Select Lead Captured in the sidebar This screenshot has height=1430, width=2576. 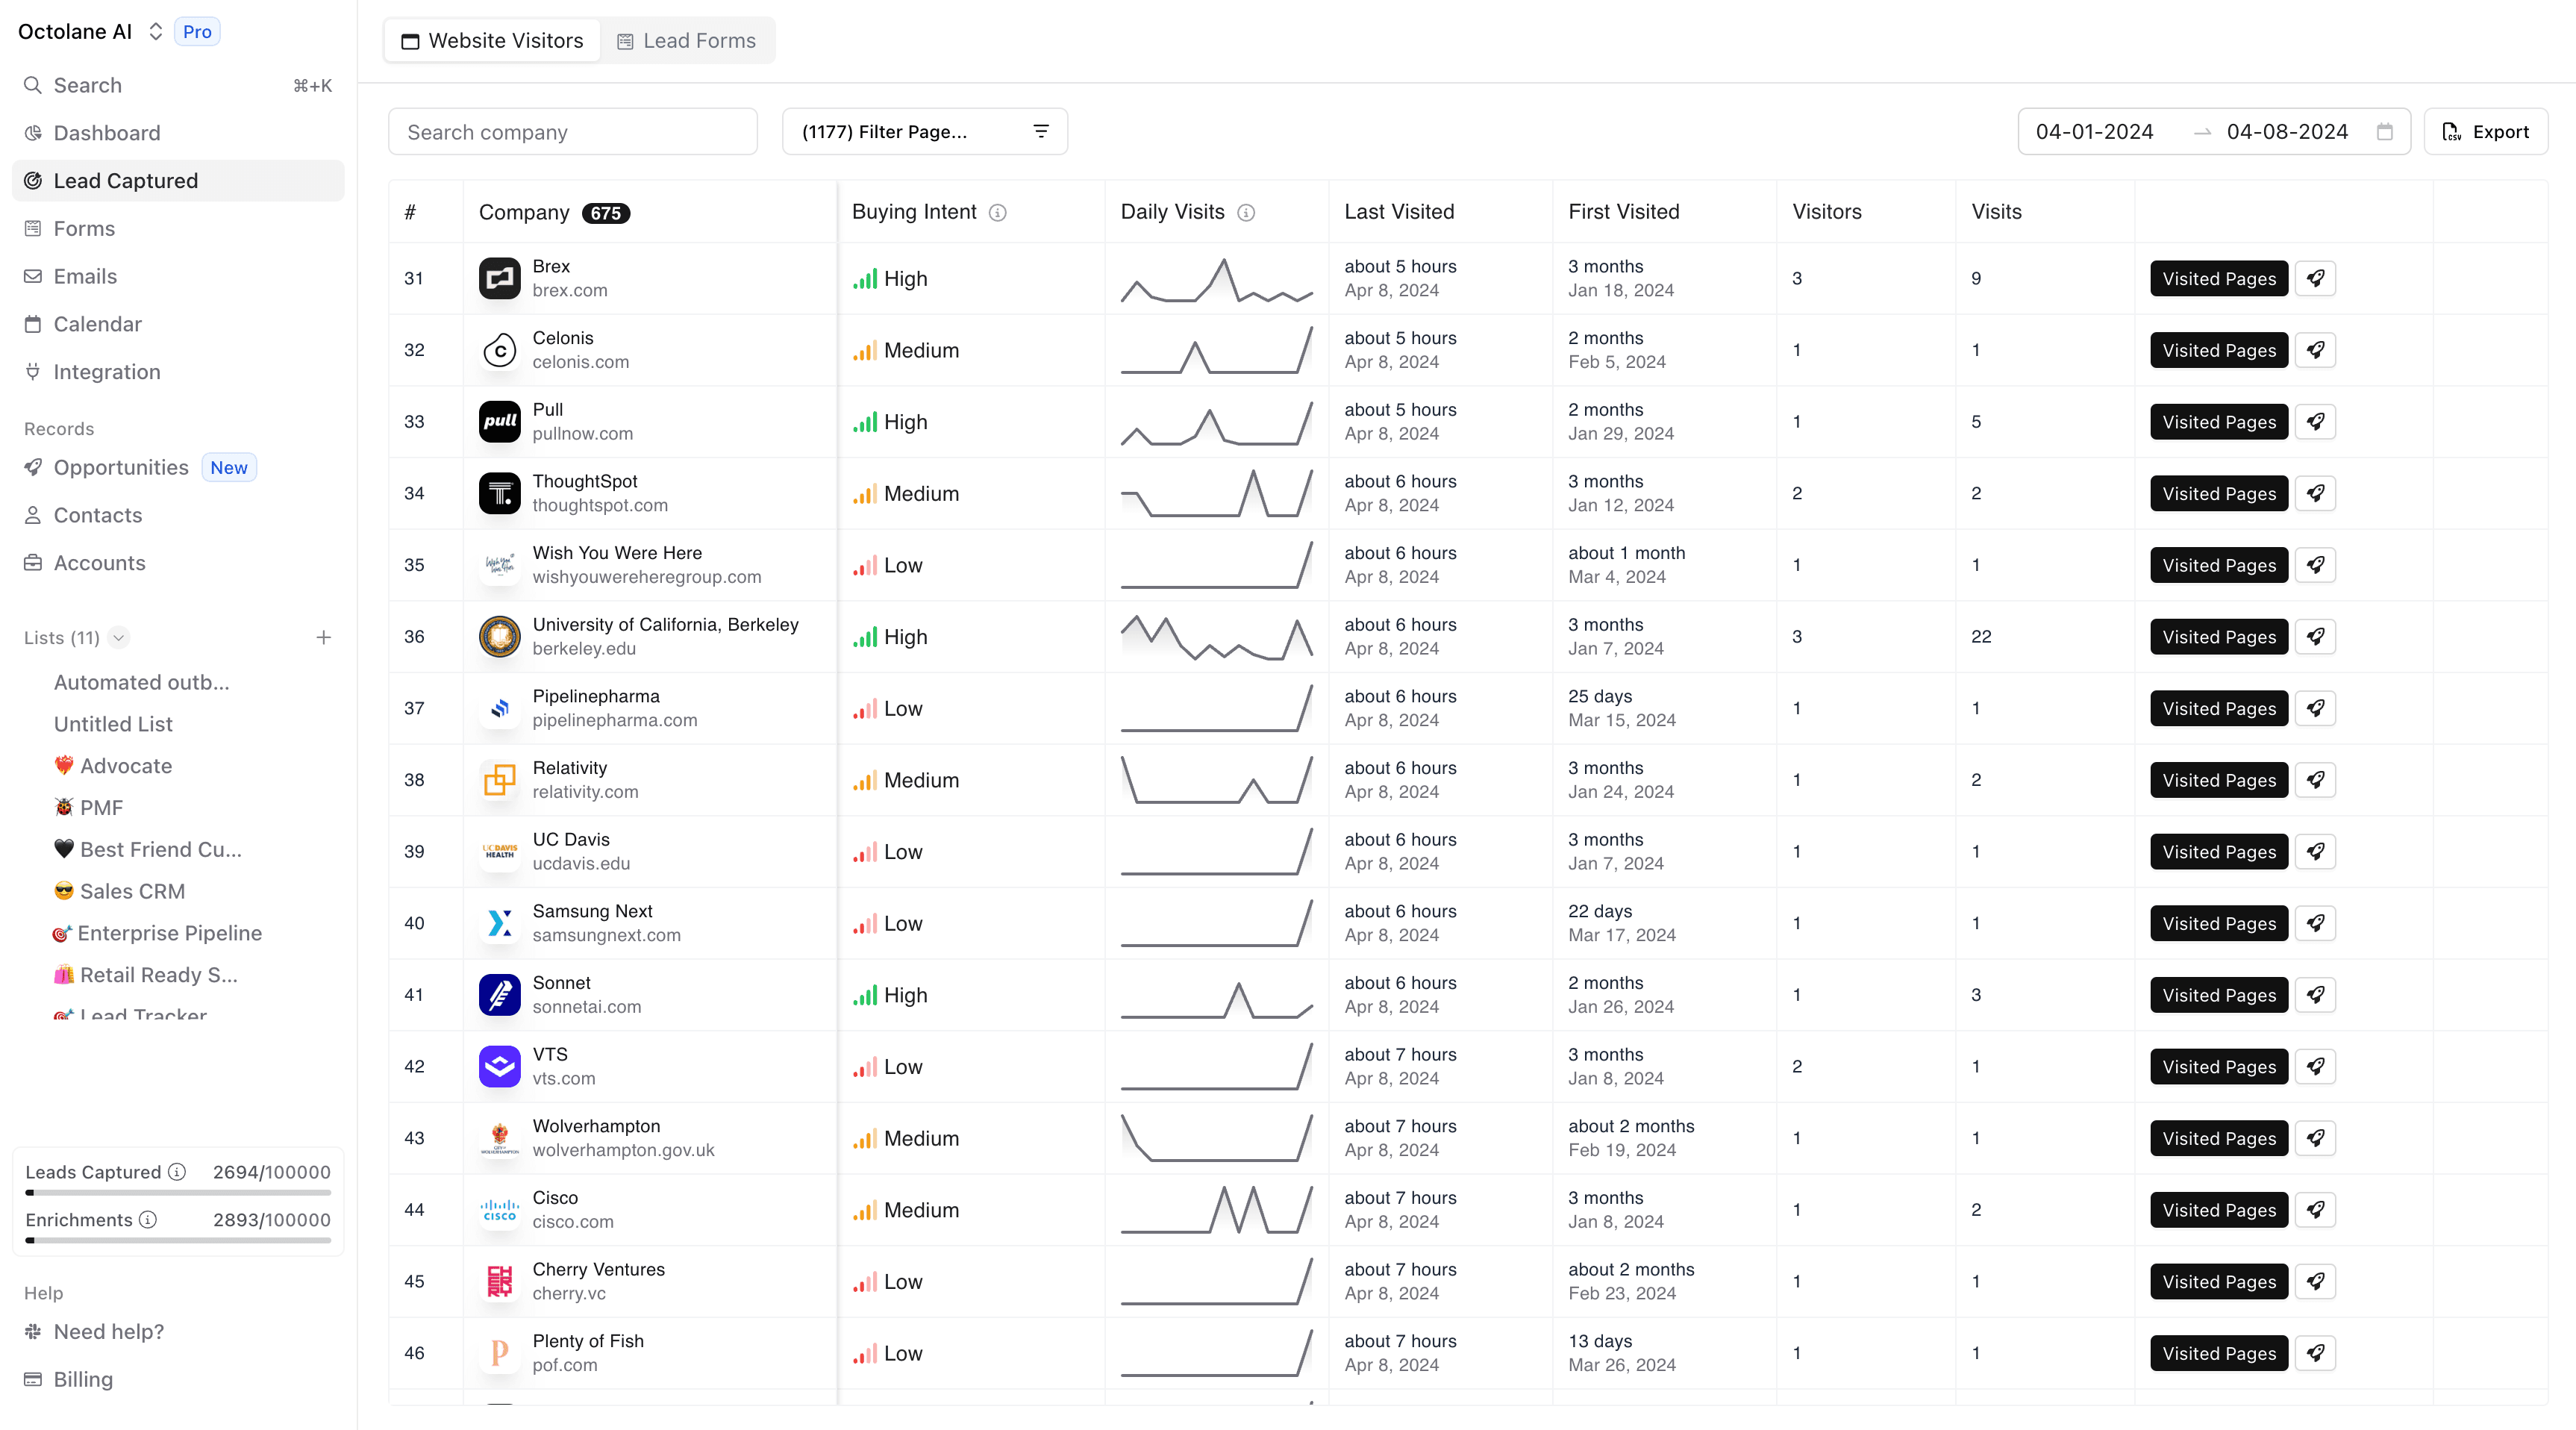(178, 181)
